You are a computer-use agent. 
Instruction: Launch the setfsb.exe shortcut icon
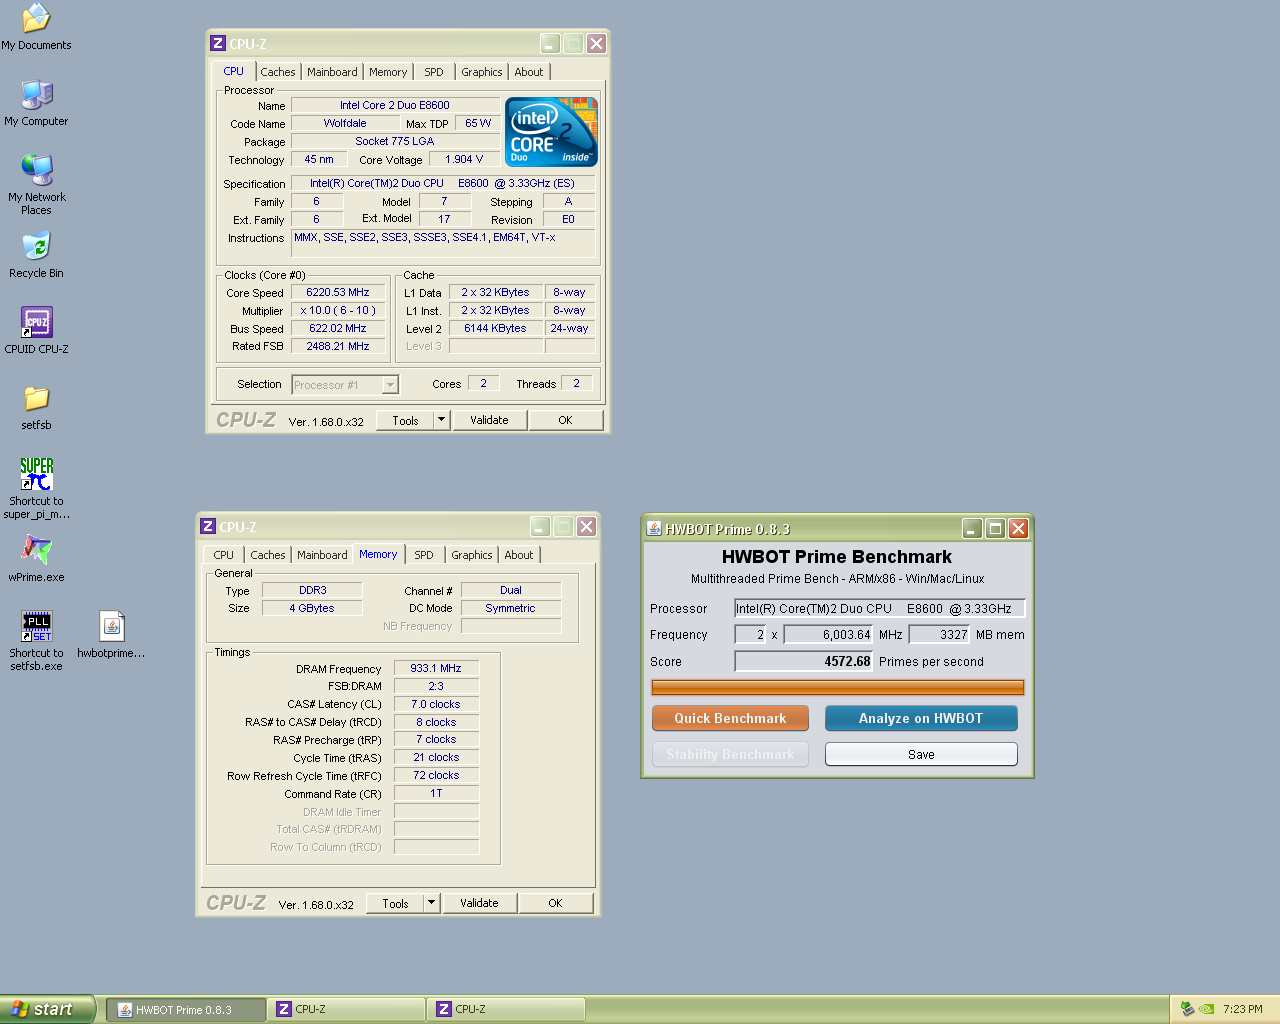[x=36, y=627]
